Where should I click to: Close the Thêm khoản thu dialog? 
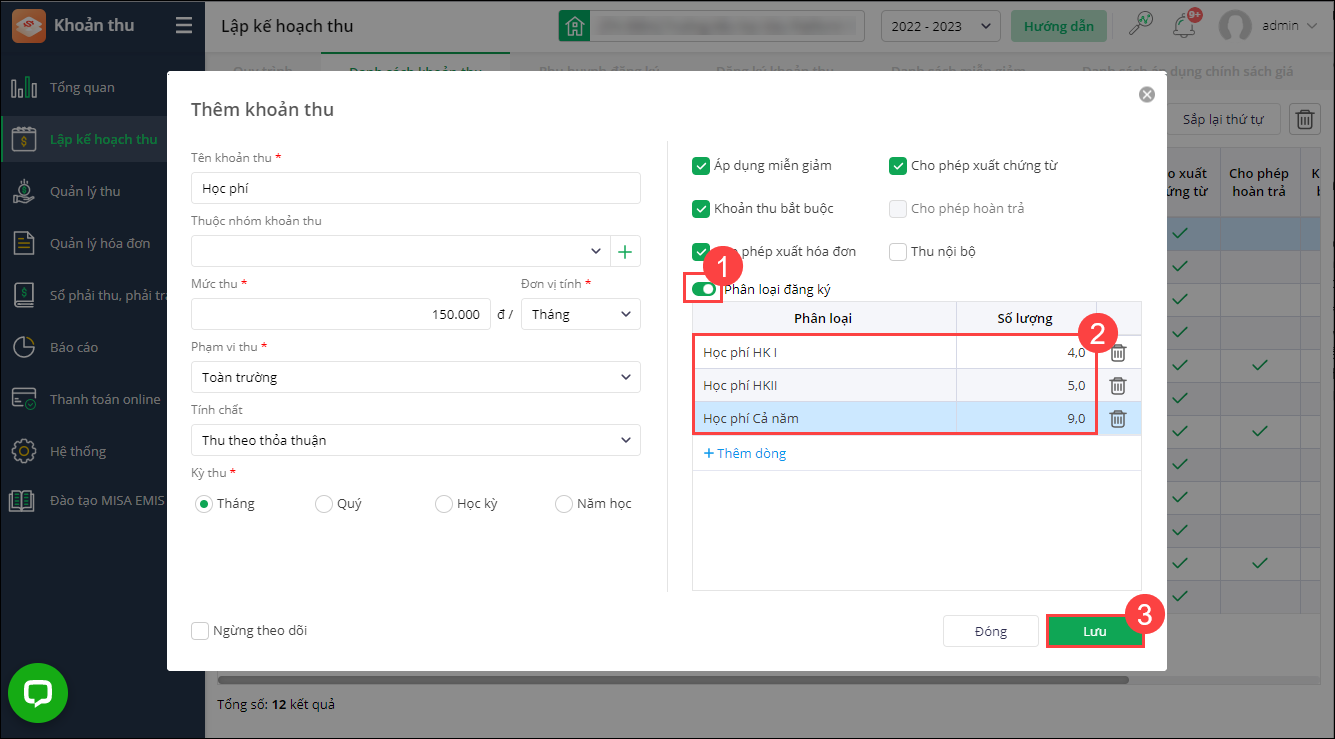pos(1147,95)
